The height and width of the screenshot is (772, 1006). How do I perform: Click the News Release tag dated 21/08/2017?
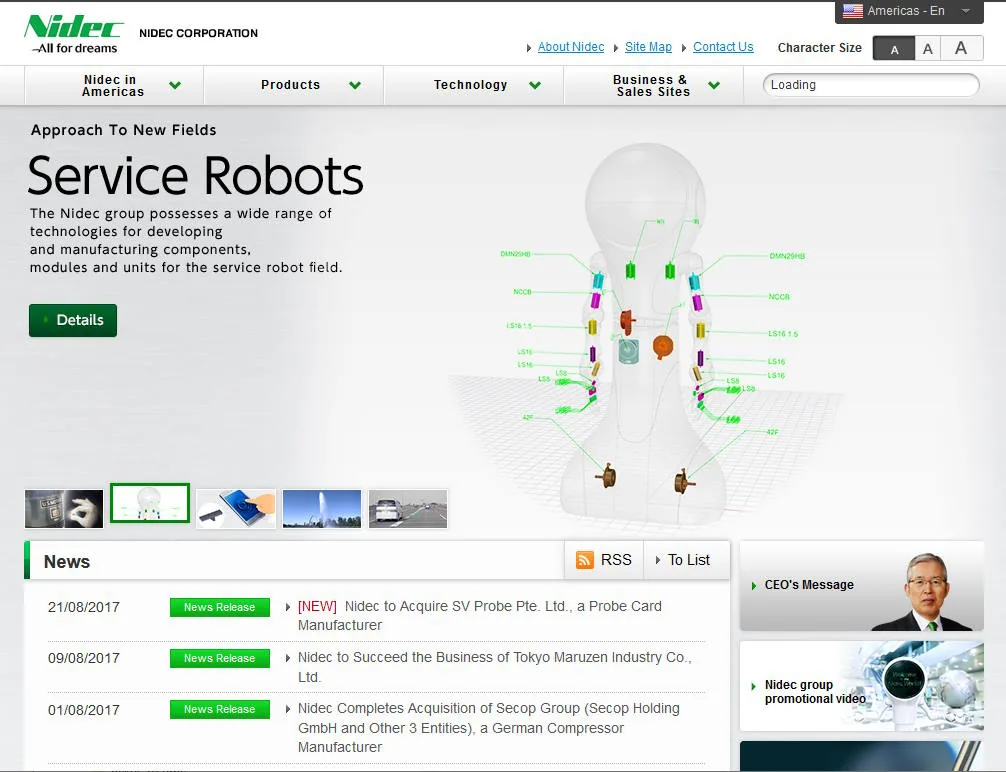(219, 607)
